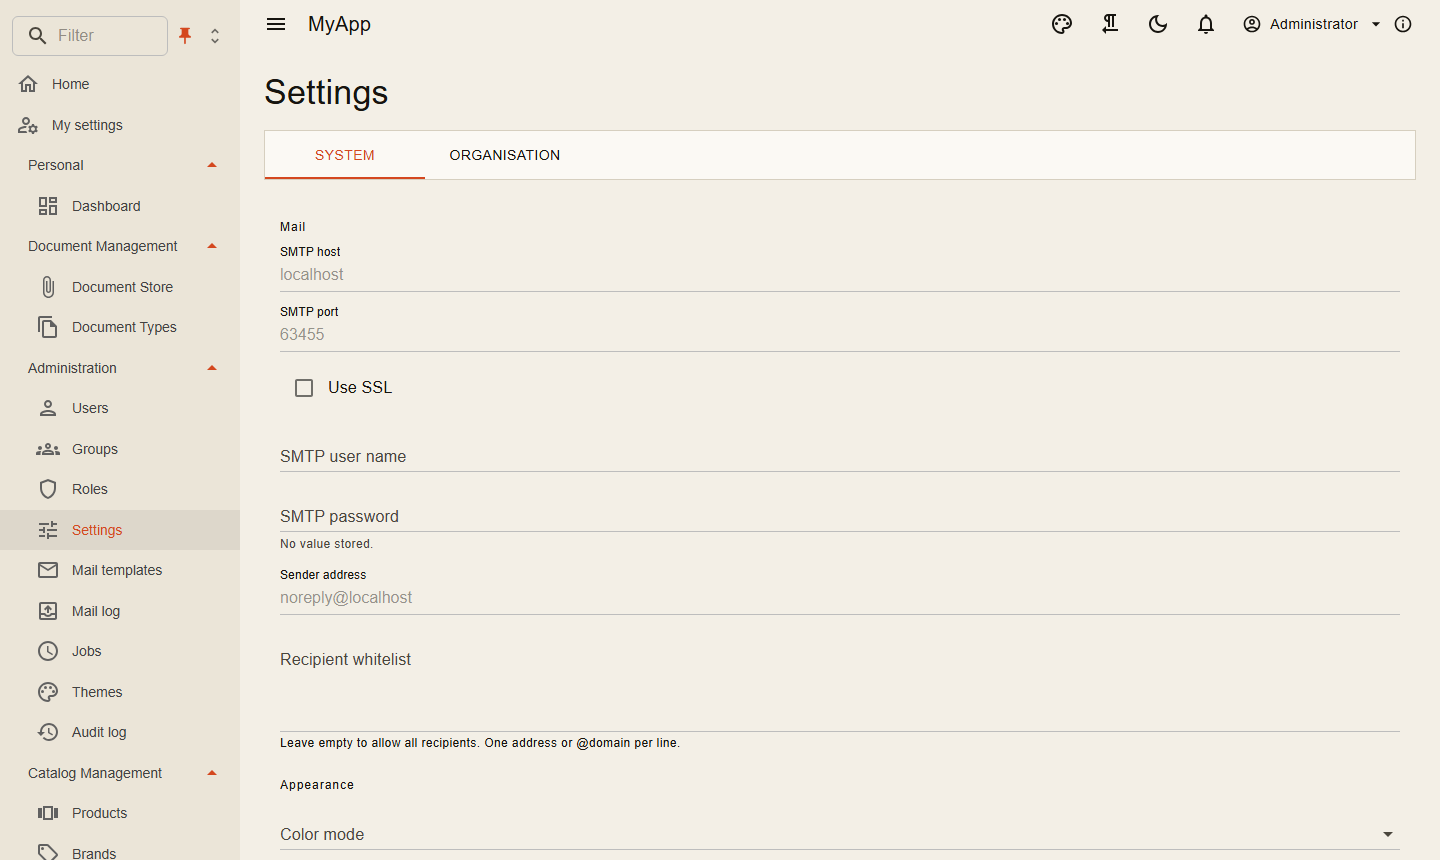Click the Themes palette icon in sidebar
Image resolution: width=1440 pixels, height=860 pixels.
[x=48, y=692]
